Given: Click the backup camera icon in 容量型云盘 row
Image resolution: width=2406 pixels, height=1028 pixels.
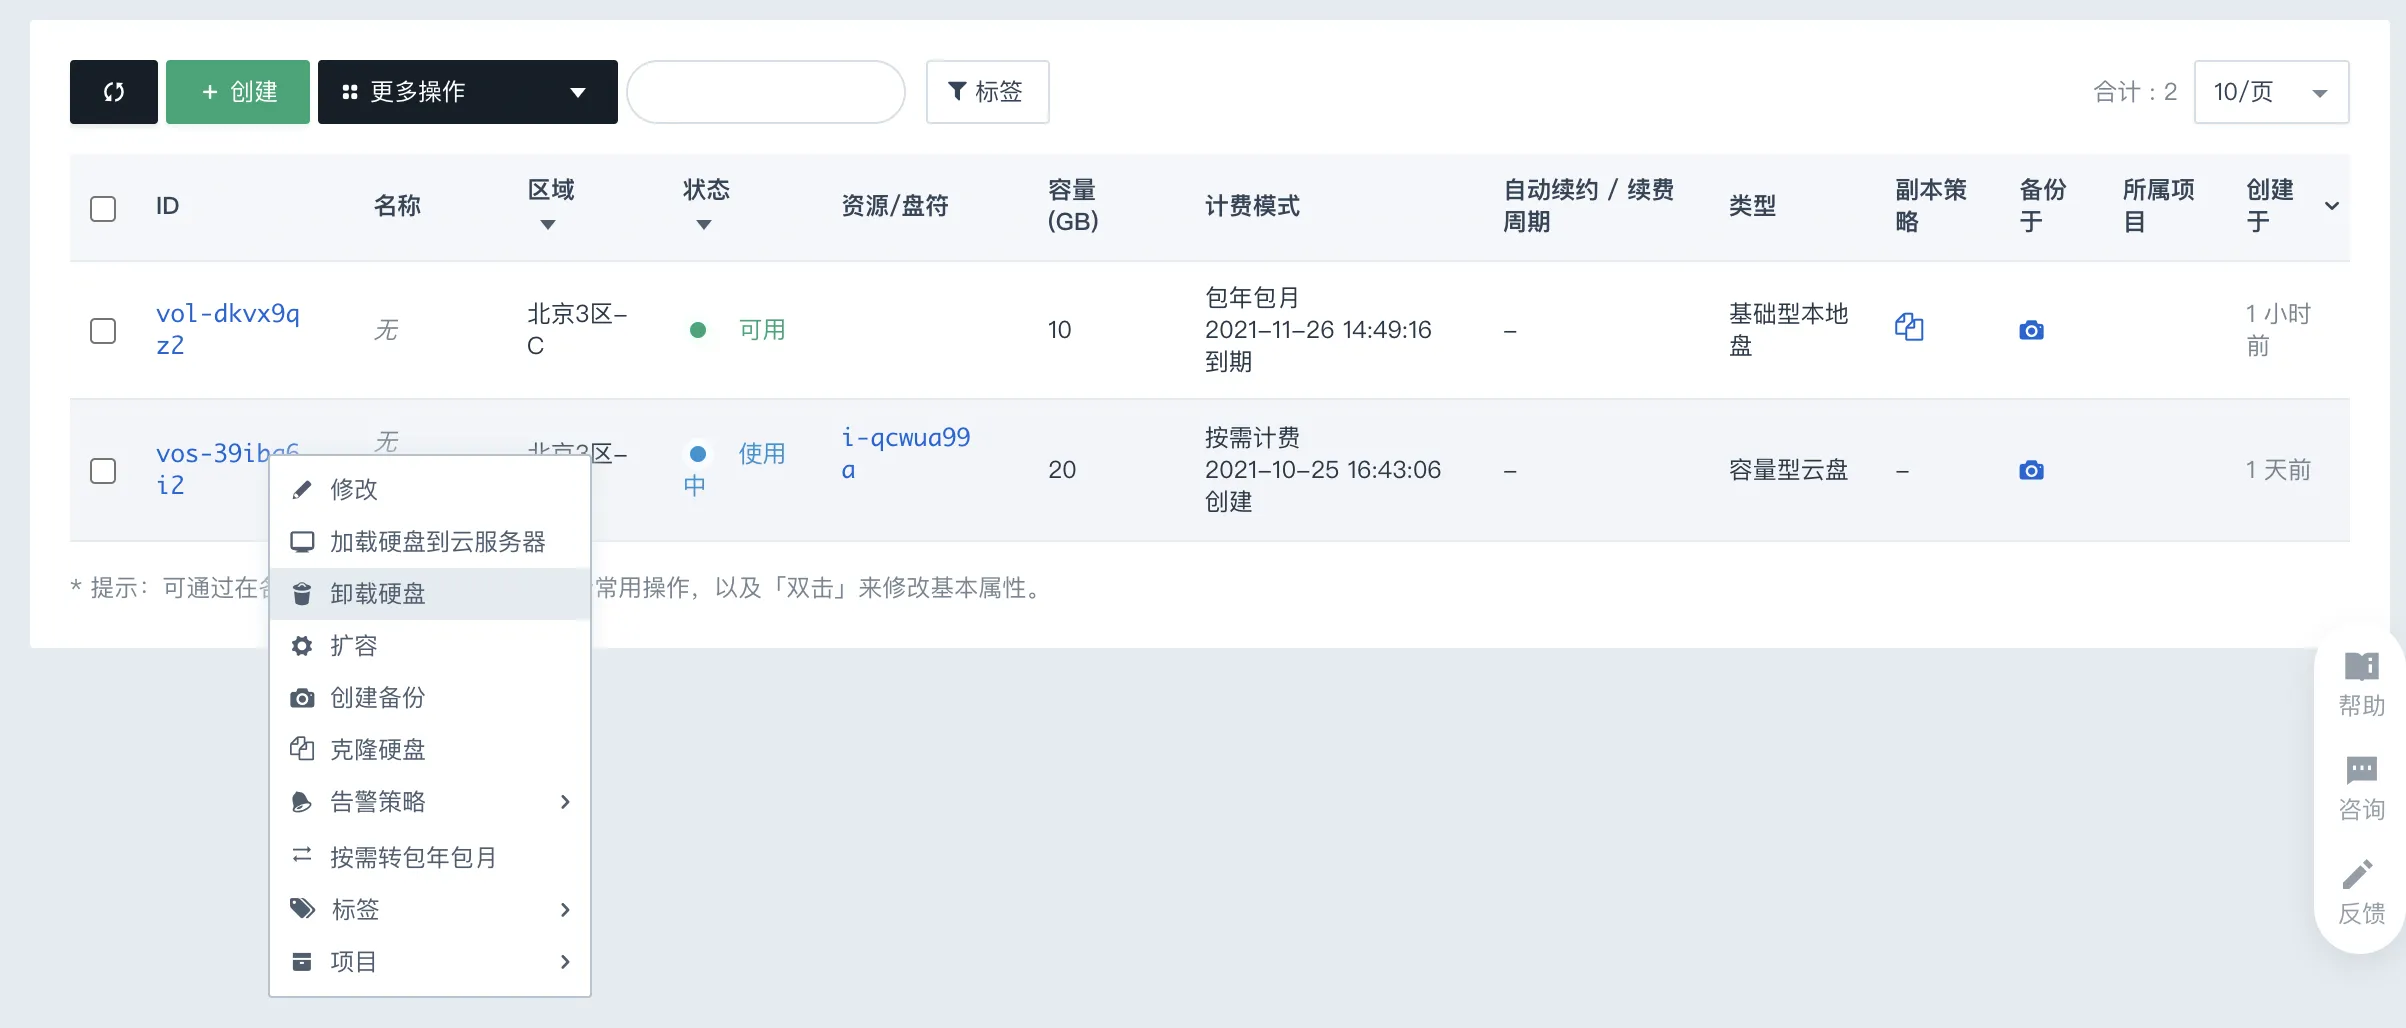Looking at the screenshot, I should pyautogui.click(x=2031, y=470).
